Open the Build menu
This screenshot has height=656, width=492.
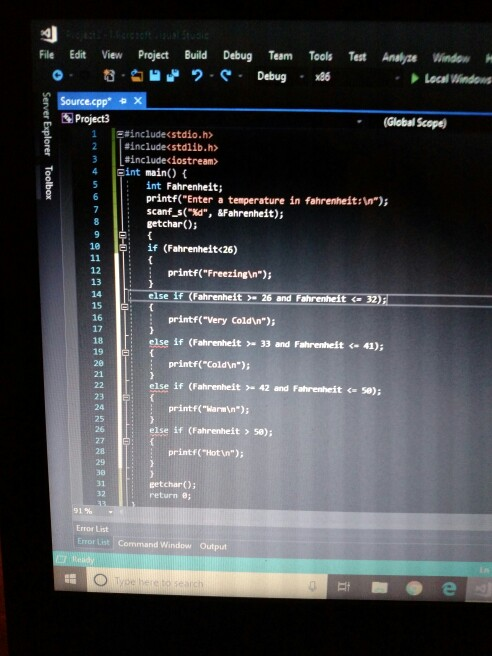click(195, 55)
